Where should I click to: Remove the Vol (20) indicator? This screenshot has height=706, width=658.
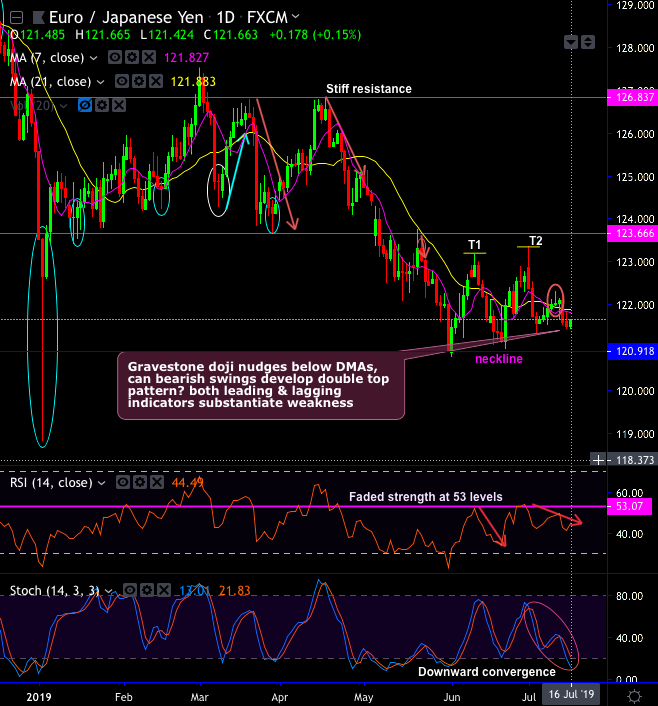coord(119,105)
